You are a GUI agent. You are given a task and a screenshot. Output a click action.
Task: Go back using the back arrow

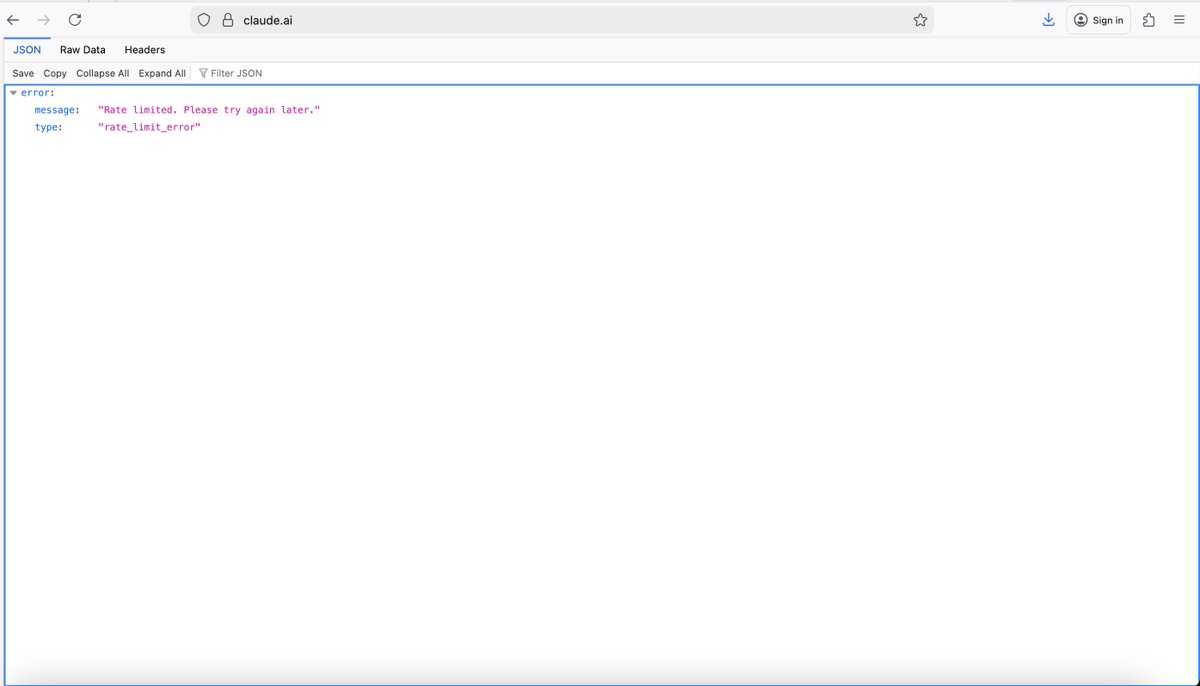13,20
